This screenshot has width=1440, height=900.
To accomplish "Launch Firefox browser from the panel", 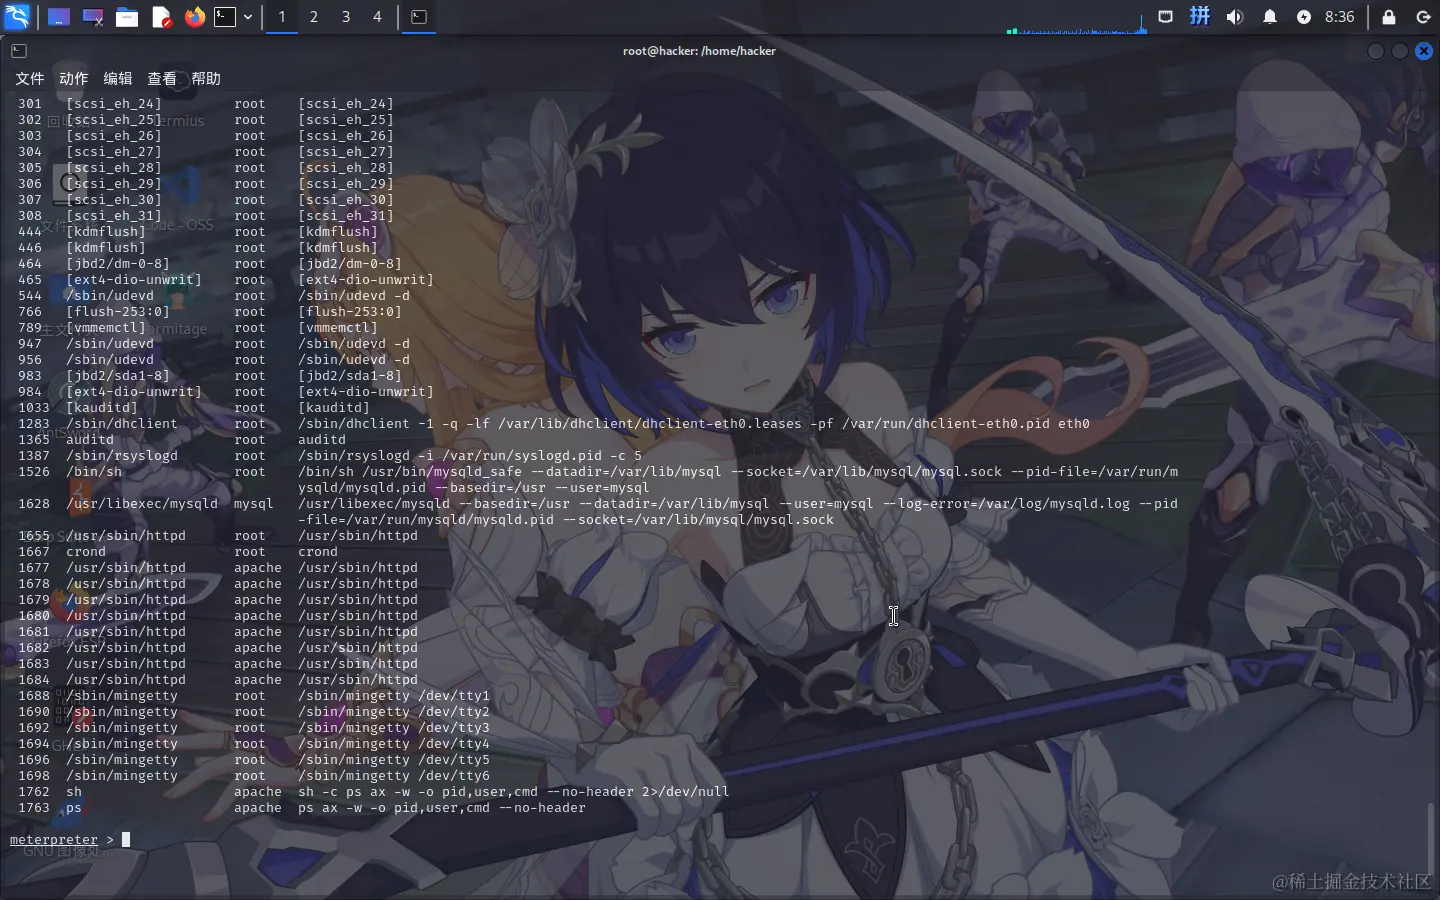I will pos(195,17).
